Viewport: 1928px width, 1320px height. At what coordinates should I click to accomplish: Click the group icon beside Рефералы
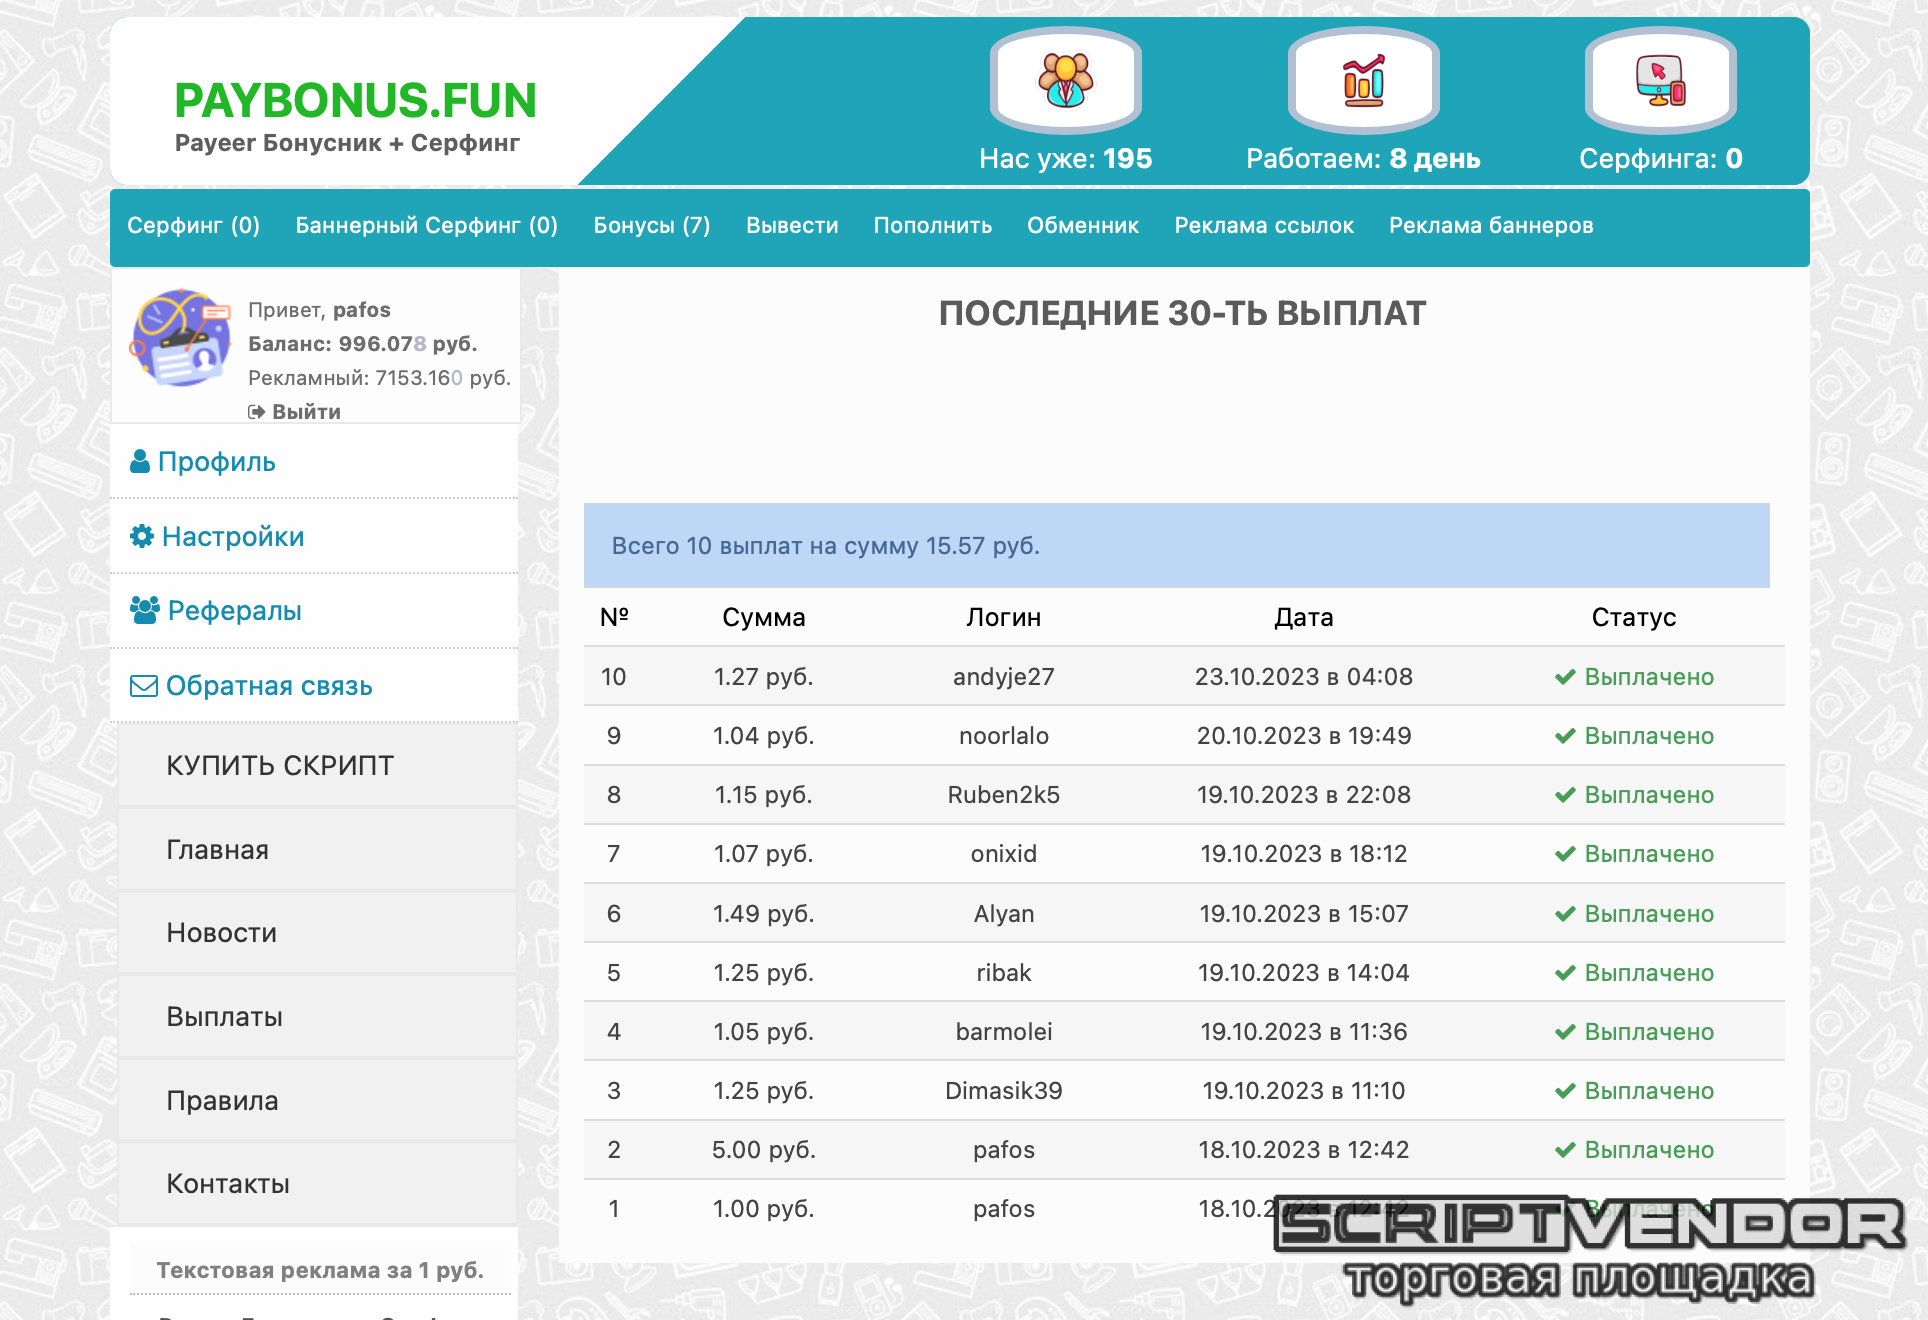(145, 611)
